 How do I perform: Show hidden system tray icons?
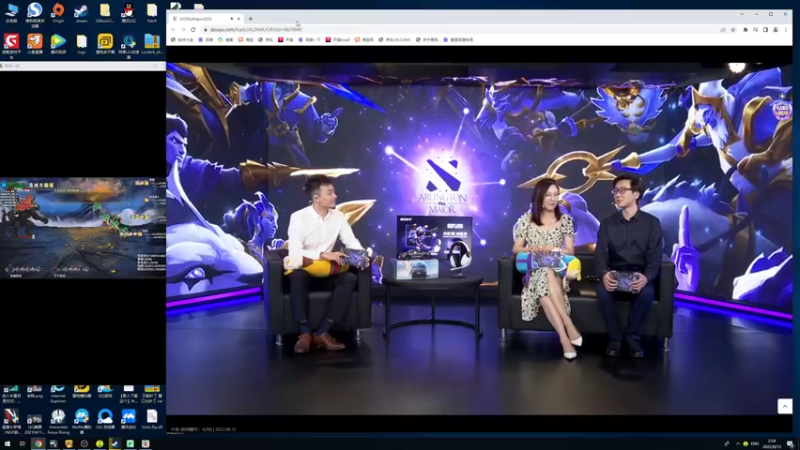click(x=737, y=444)
